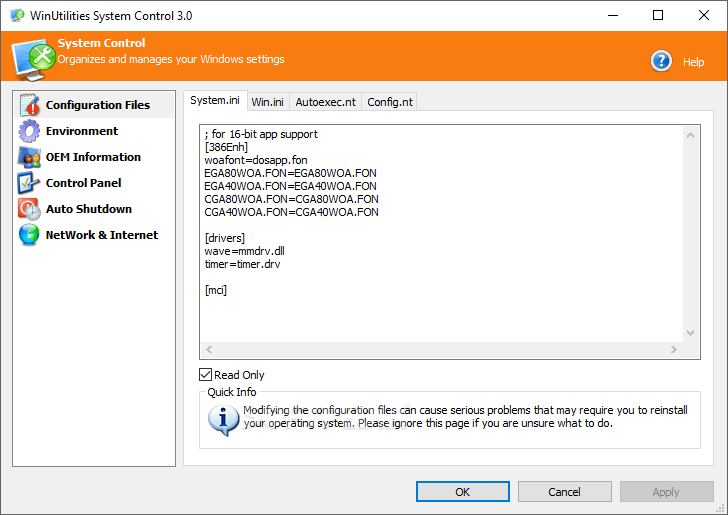Click the line "[386Enh]" in editor
This screenshot has height=515, width=728.
tap(226, 147)
